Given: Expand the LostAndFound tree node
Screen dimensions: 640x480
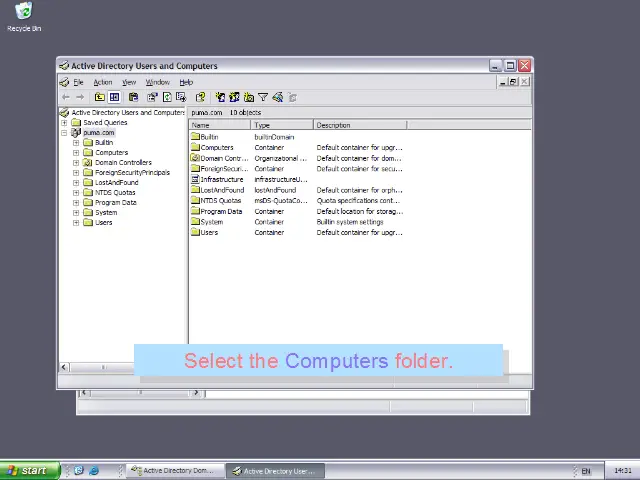Looking at the screenshot, I should pos(76,182).
